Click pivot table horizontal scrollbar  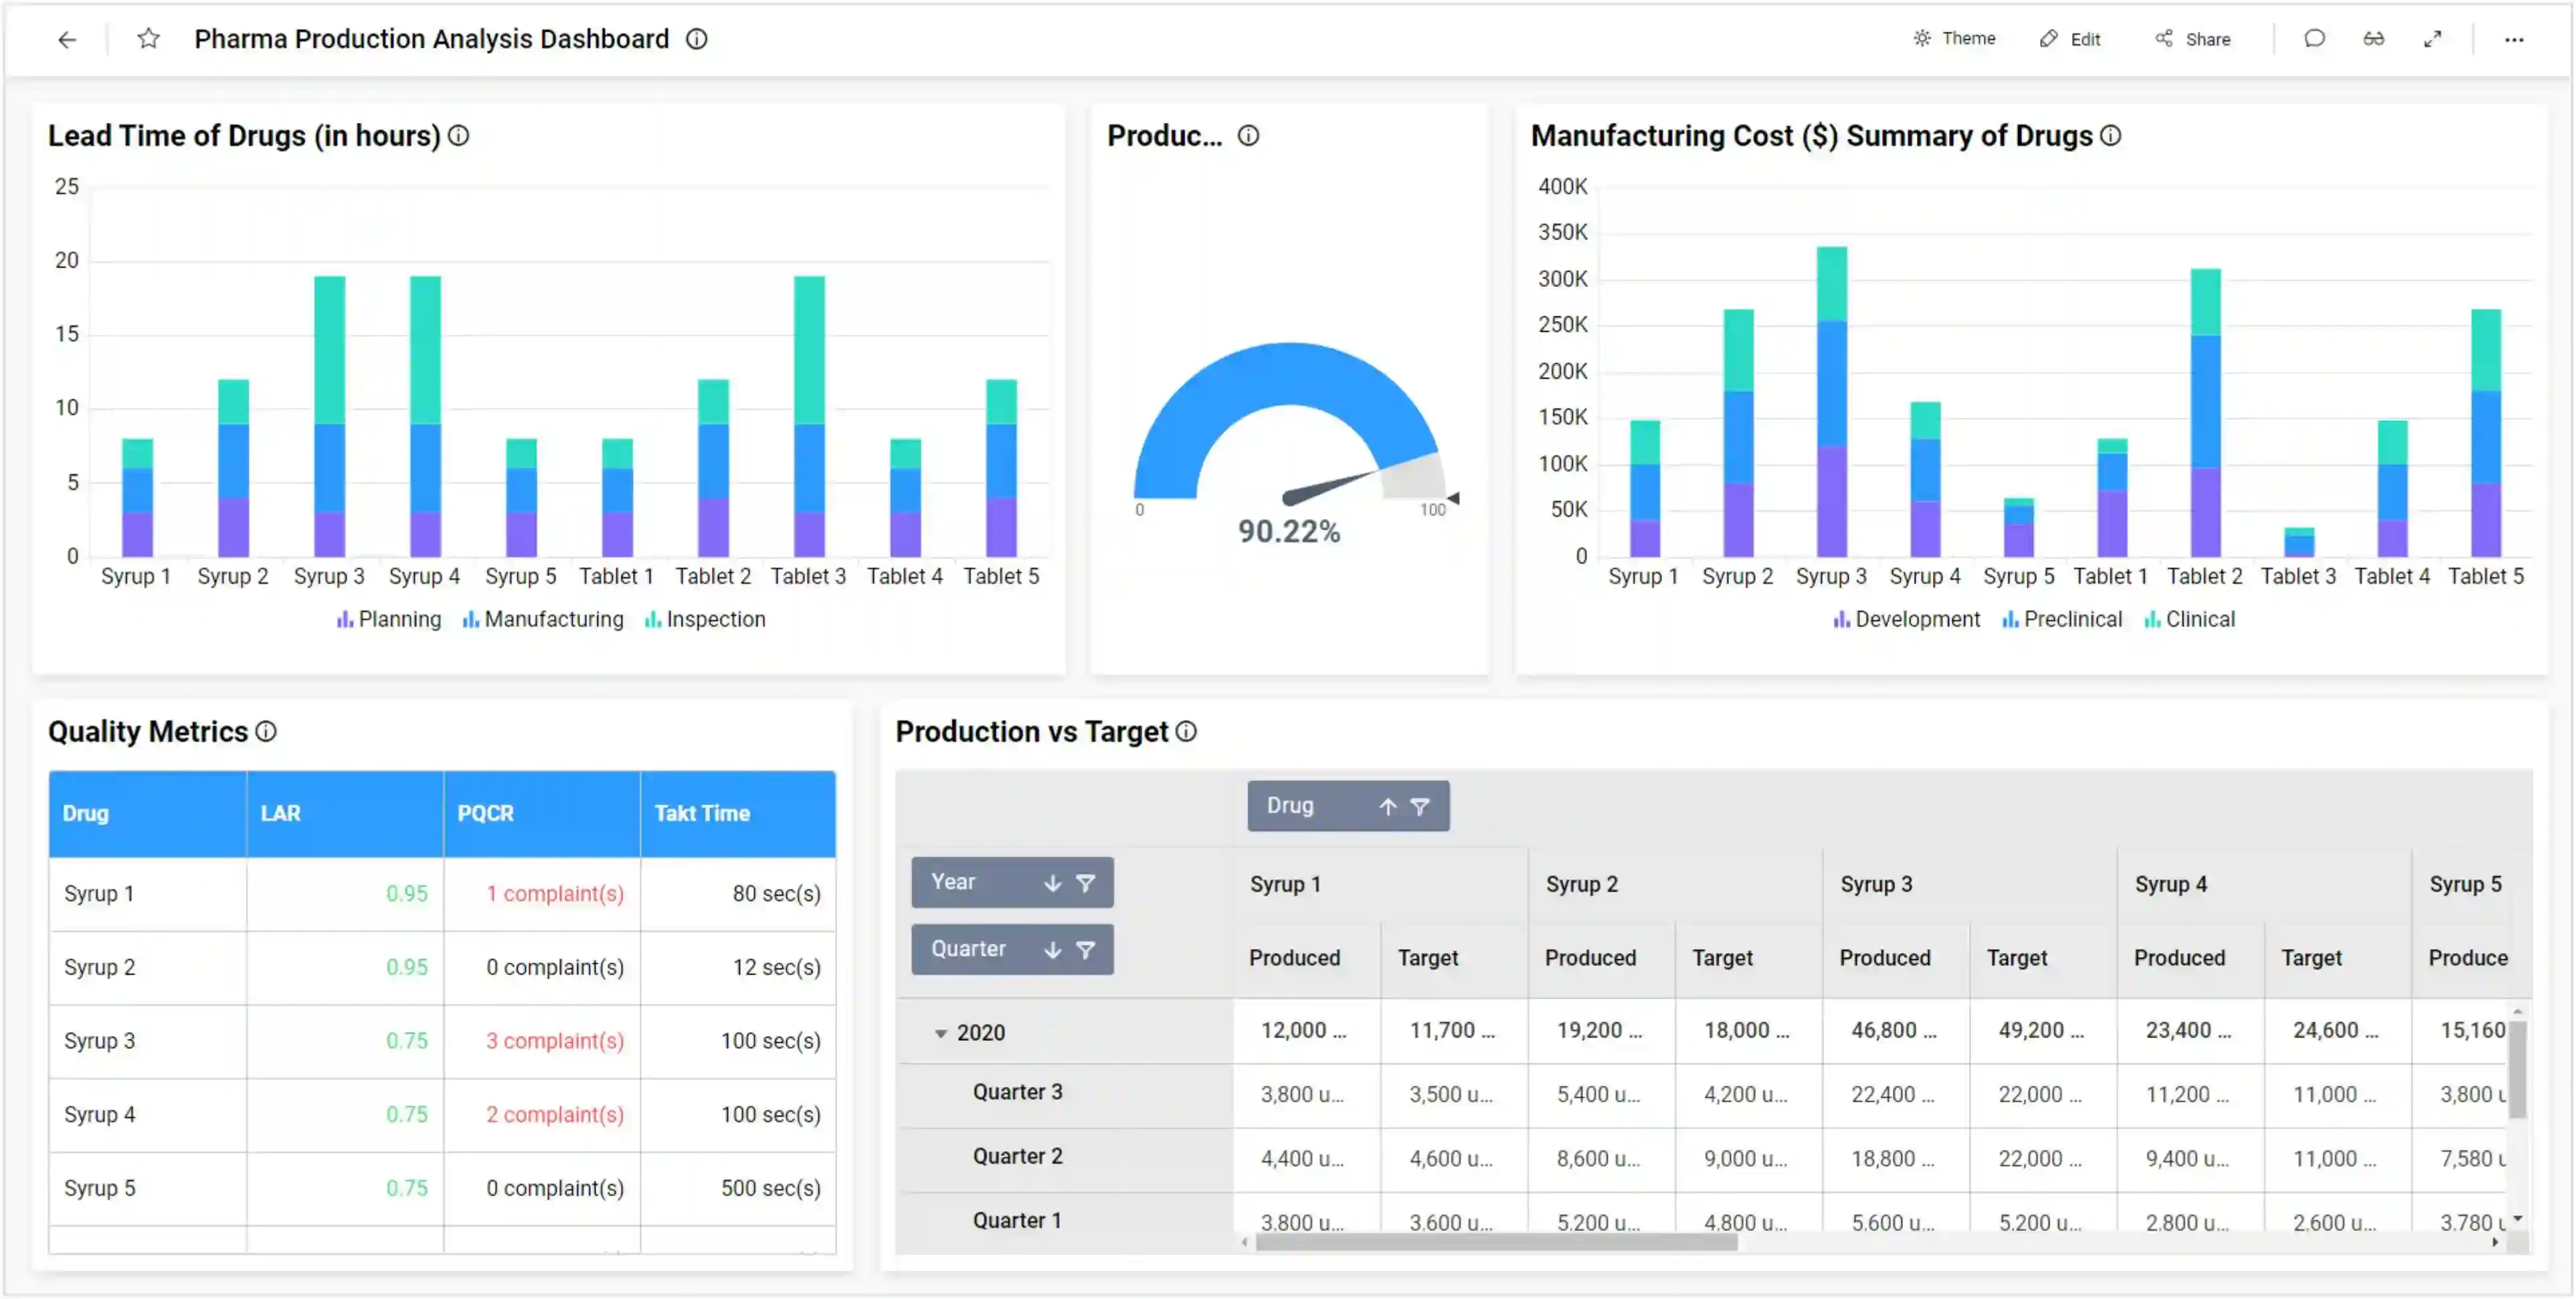(1496, 1243)
